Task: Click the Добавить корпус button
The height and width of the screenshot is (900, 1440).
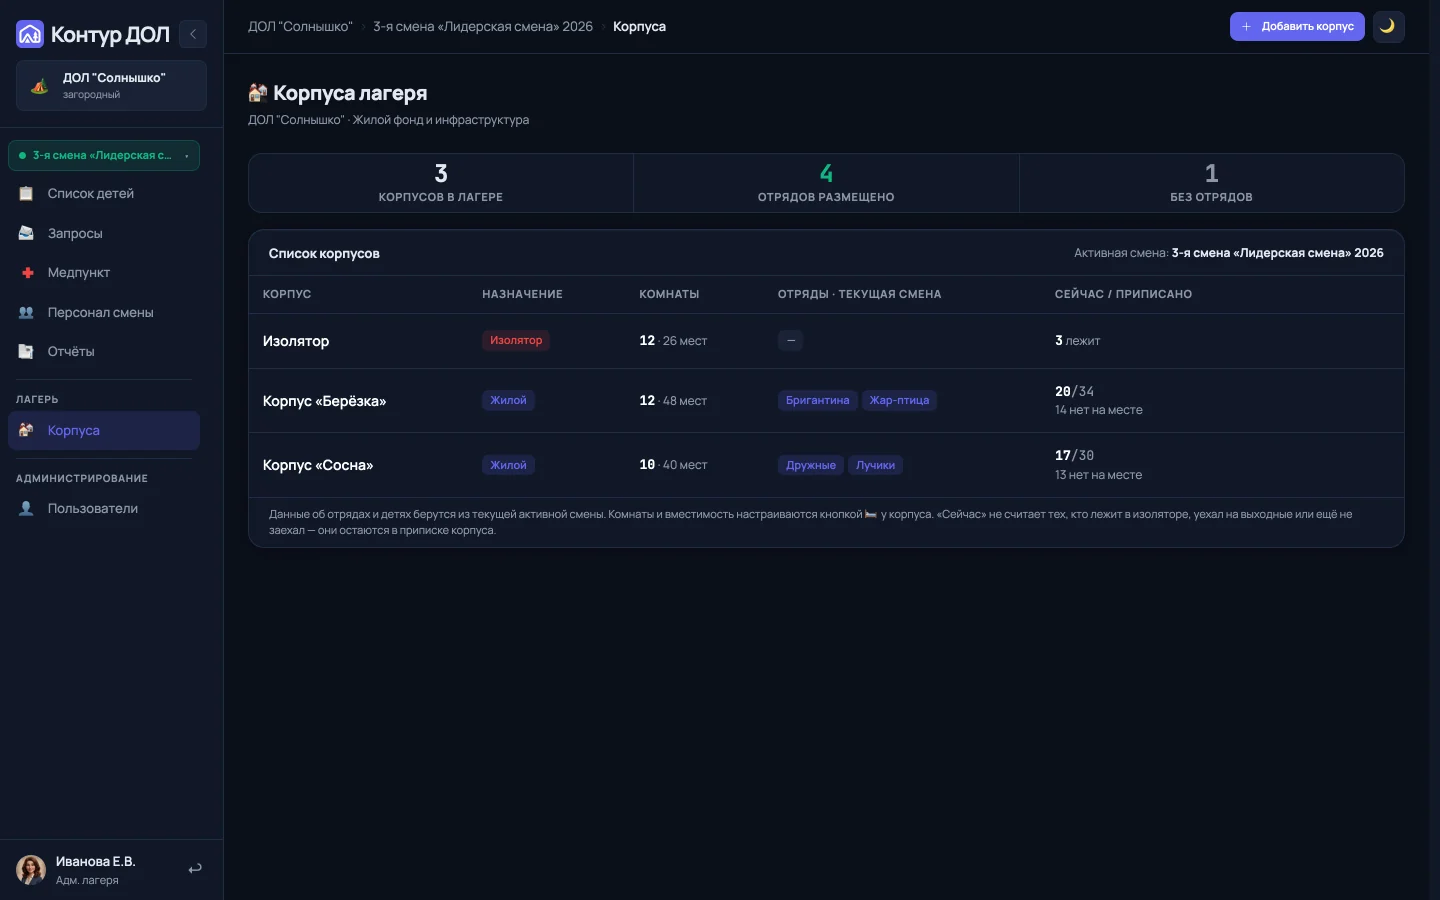Action: point(1297,27)
